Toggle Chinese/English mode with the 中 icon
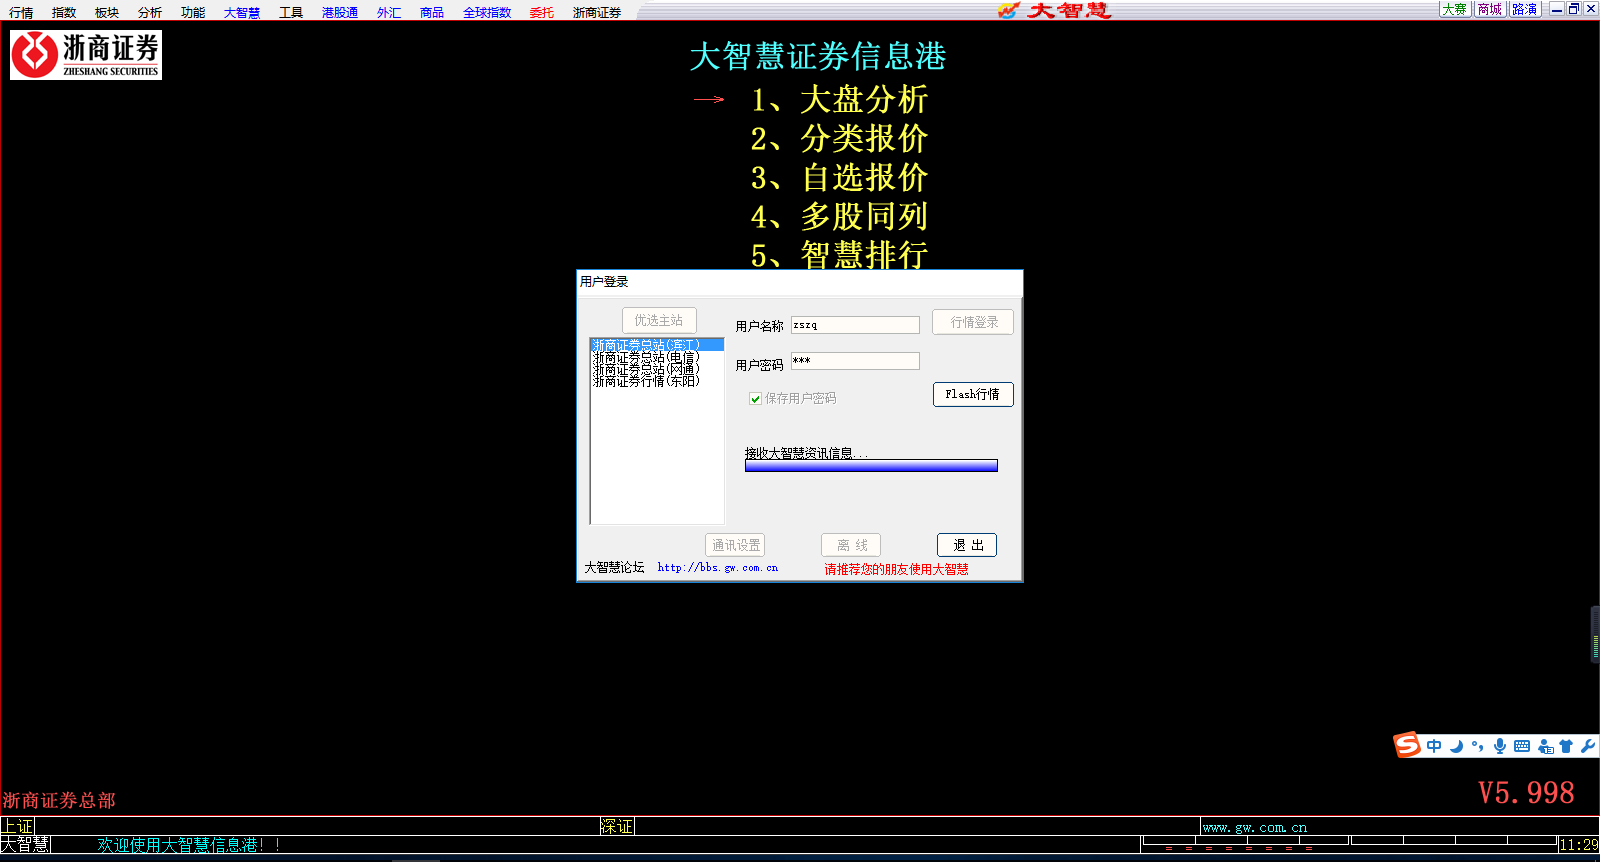The height and width of the screenshot is (862, 1600). click(x=1434, y=746)
